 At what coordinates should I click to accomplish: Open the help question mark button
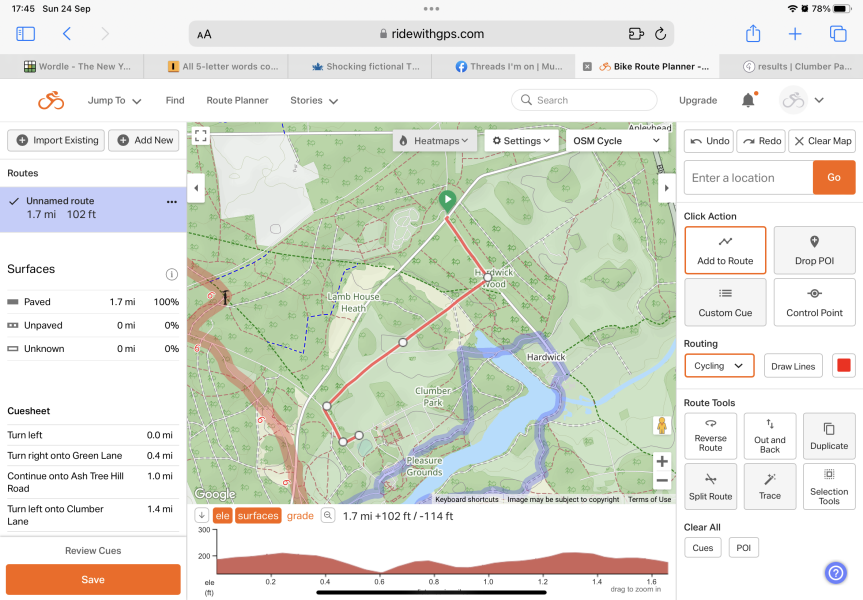835,573
